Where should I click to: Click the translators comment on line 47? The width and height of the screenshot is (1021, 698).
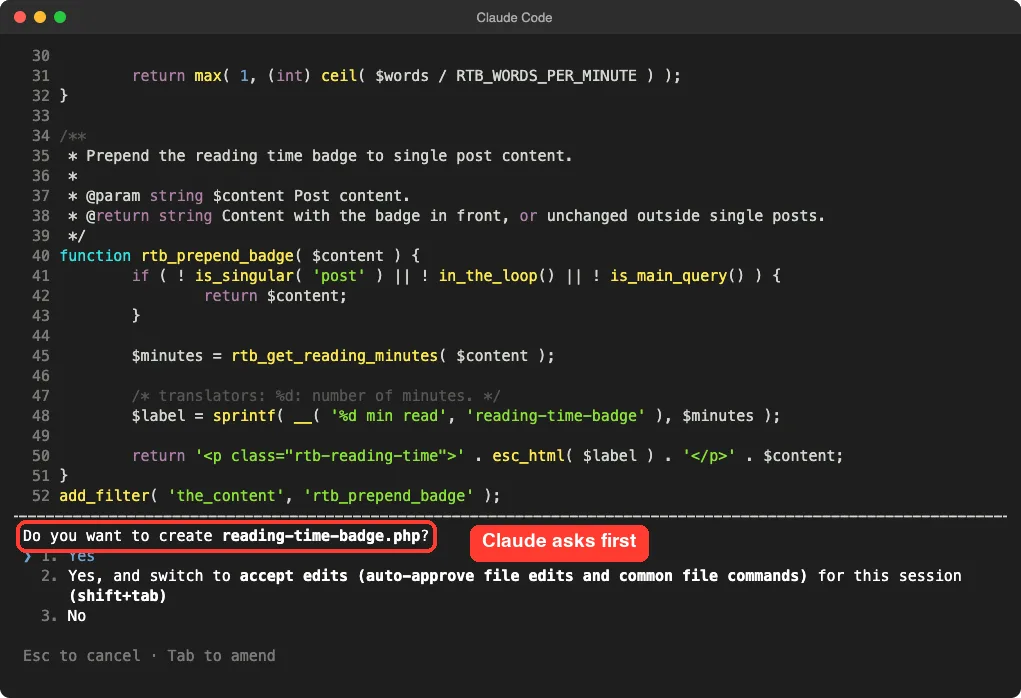[x=316, y=396]
